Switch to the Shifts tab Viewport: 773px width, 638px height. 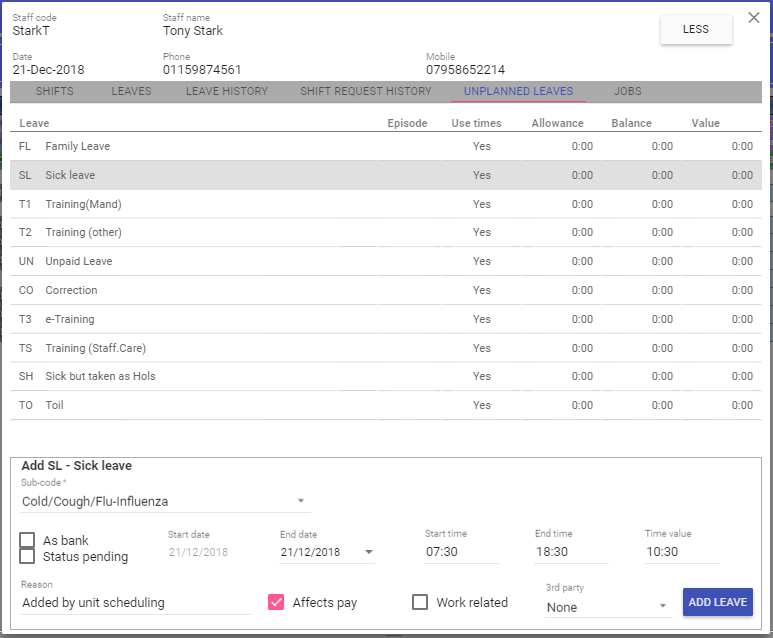coord(54,91)
